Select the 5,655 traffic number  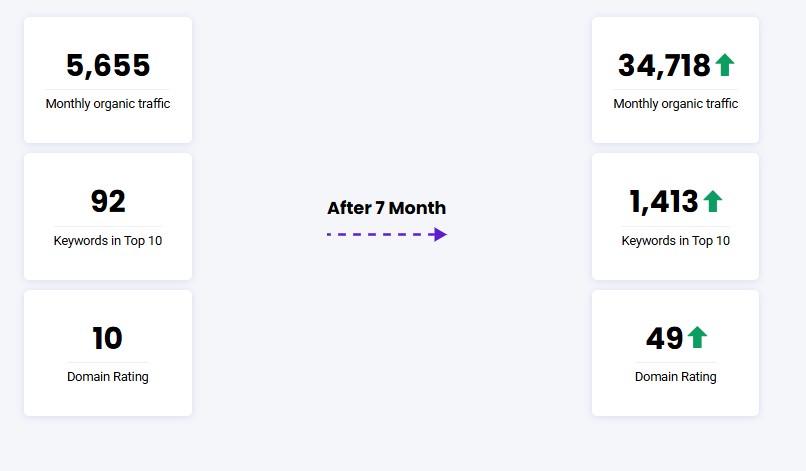[108, 66]
